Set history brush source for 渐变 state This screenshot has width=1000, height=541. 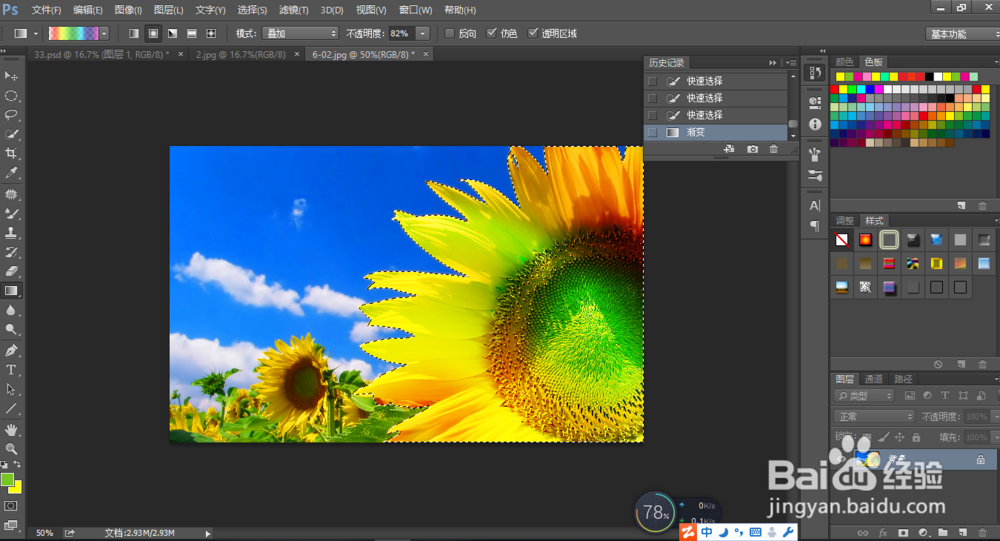[x=652, y=132]
